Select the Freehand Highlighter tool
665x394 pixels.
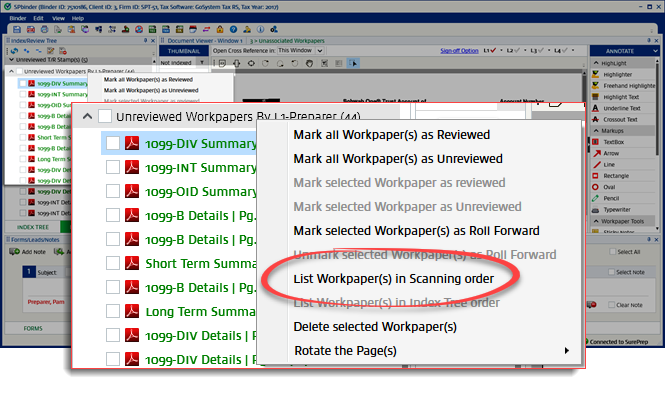coord(623,86)
